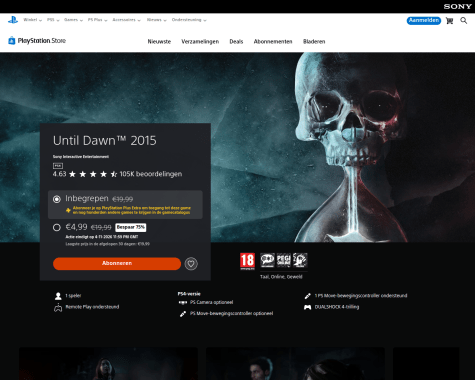Click the Bespaar 75% badge
Viewport: 475px width, 380px height.
(131, 227)
